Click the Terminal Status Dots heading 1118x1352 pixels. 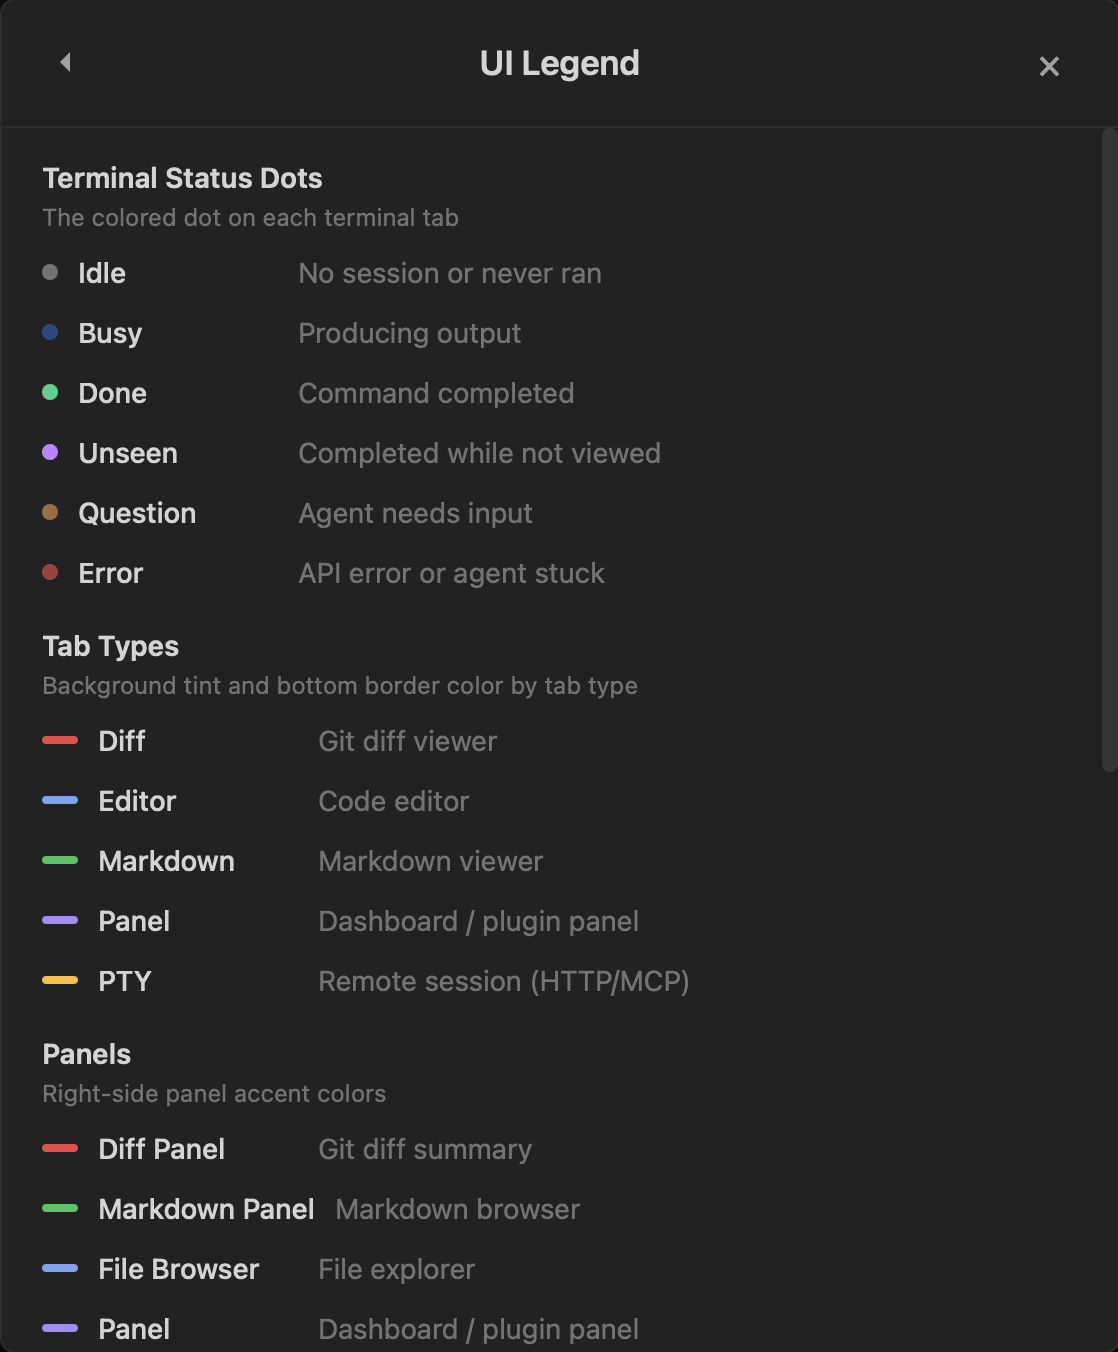[182, 177]
